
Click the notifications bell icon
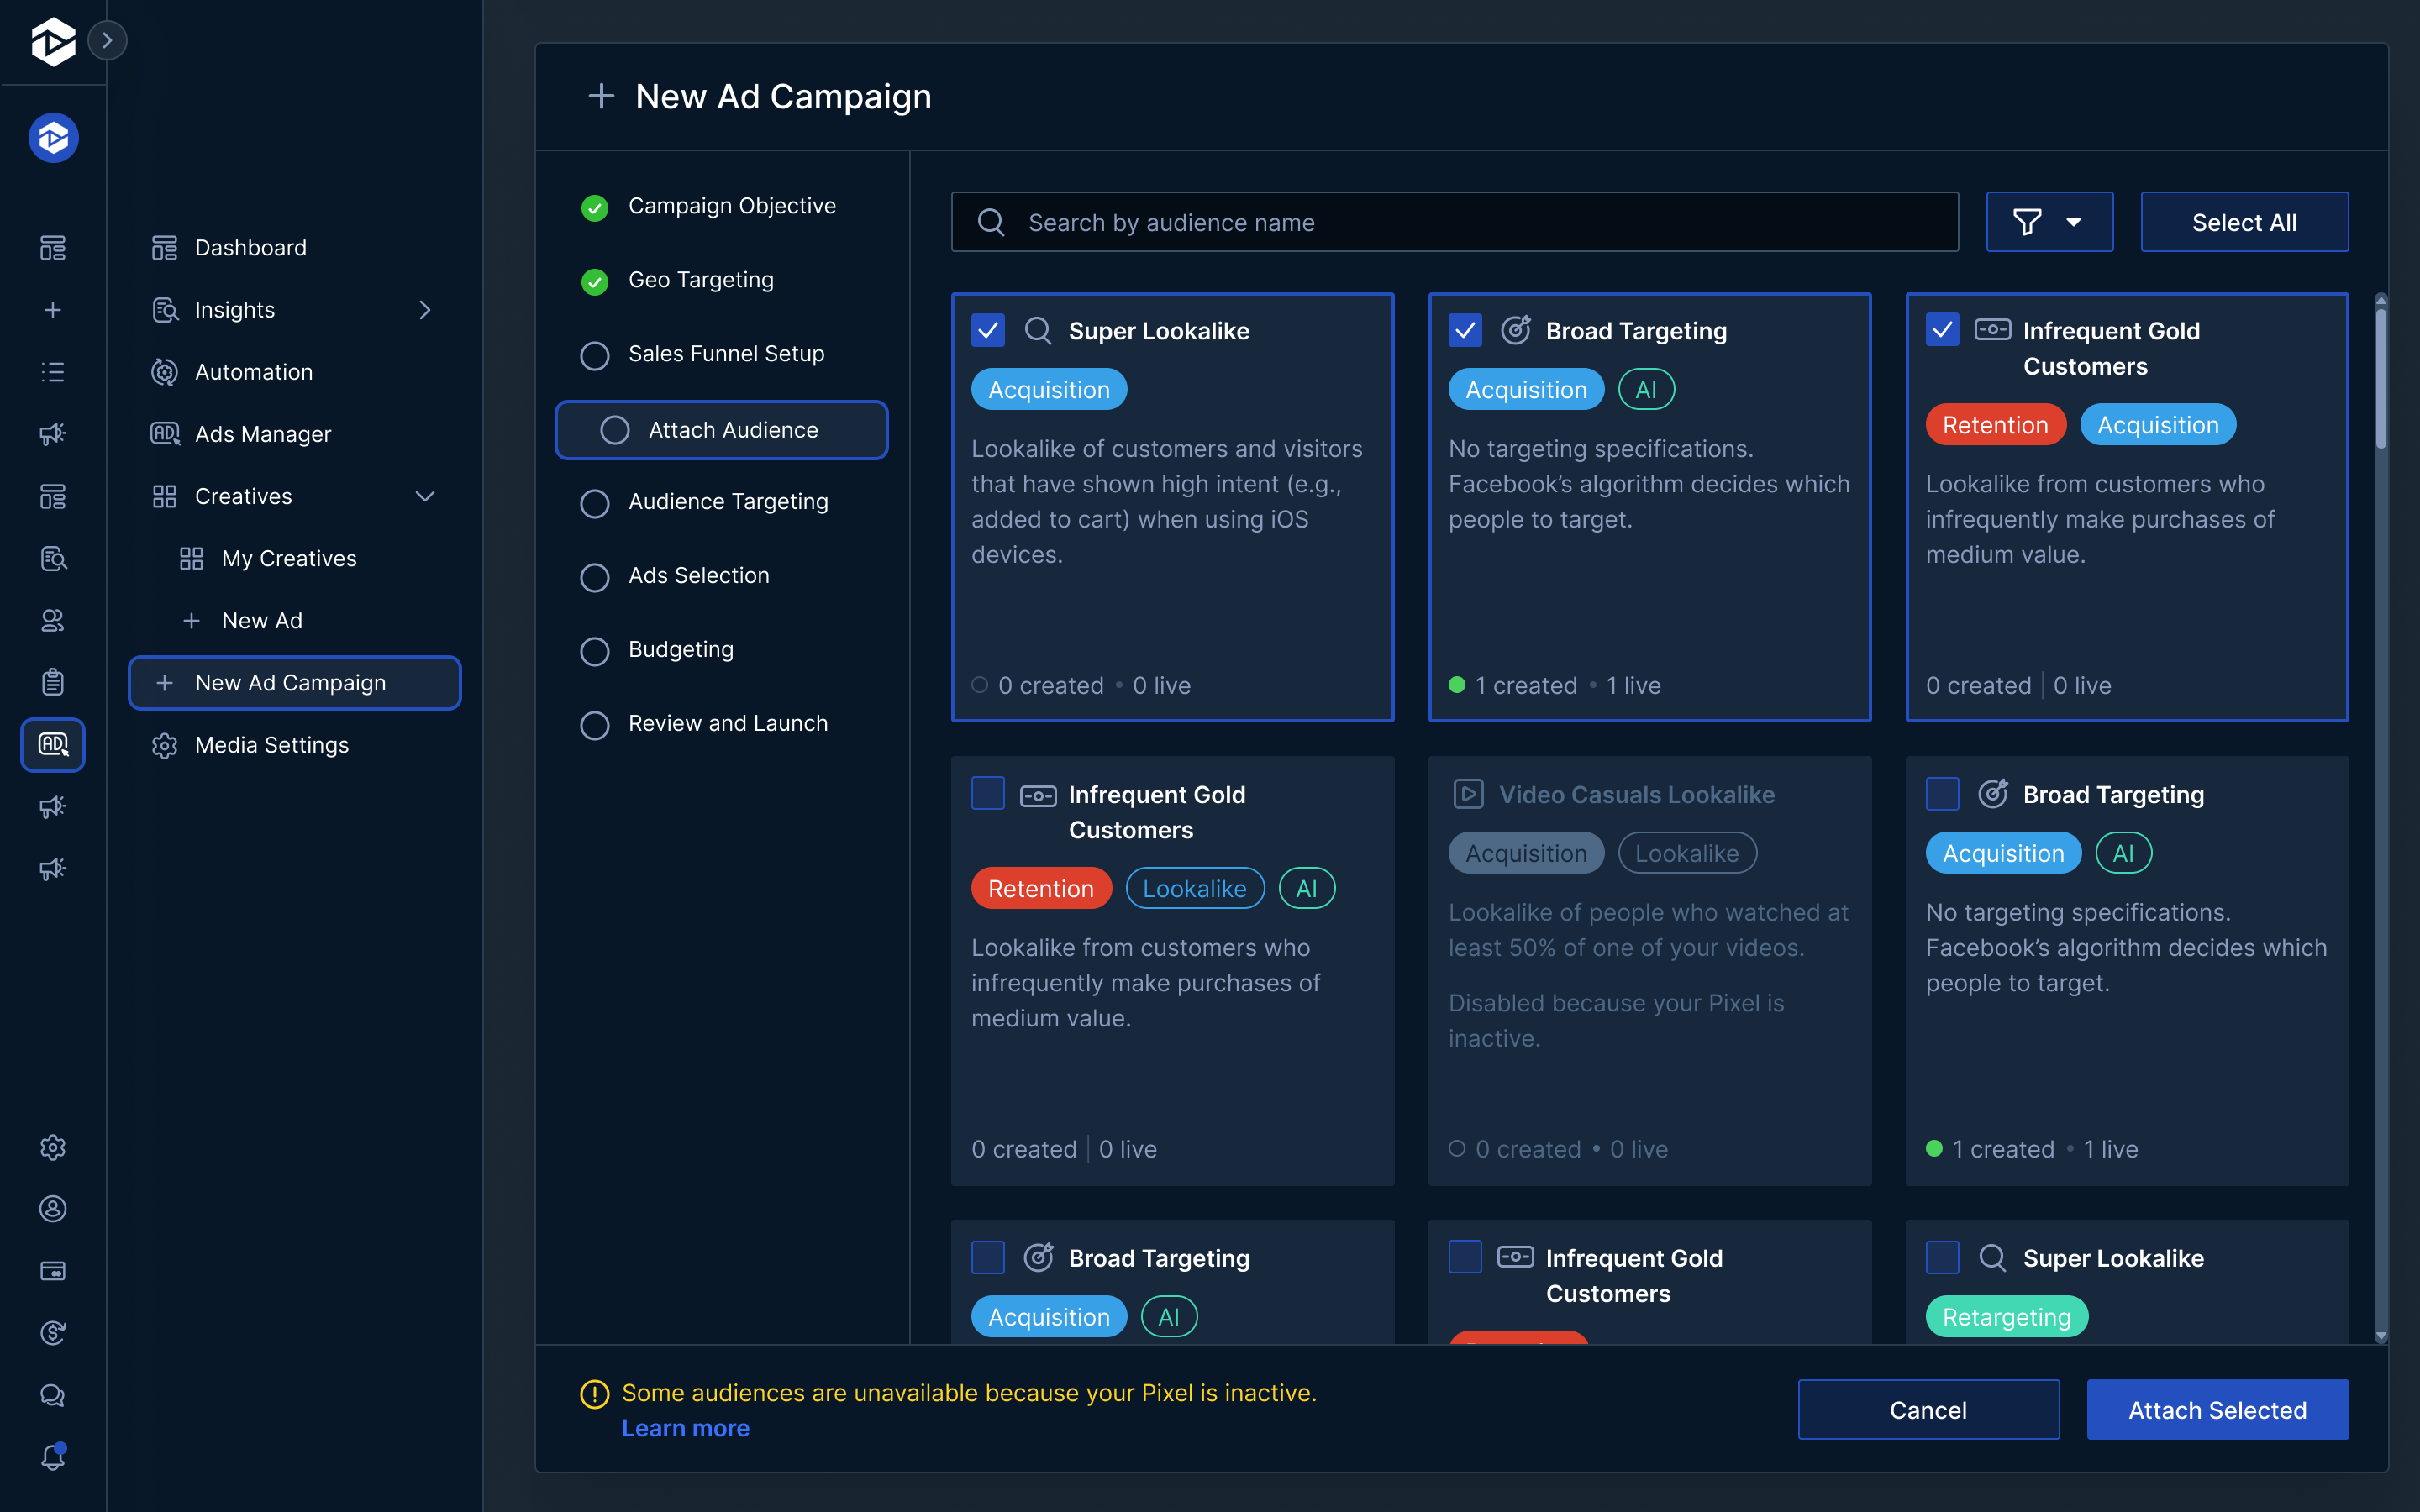coord(52,1457)
